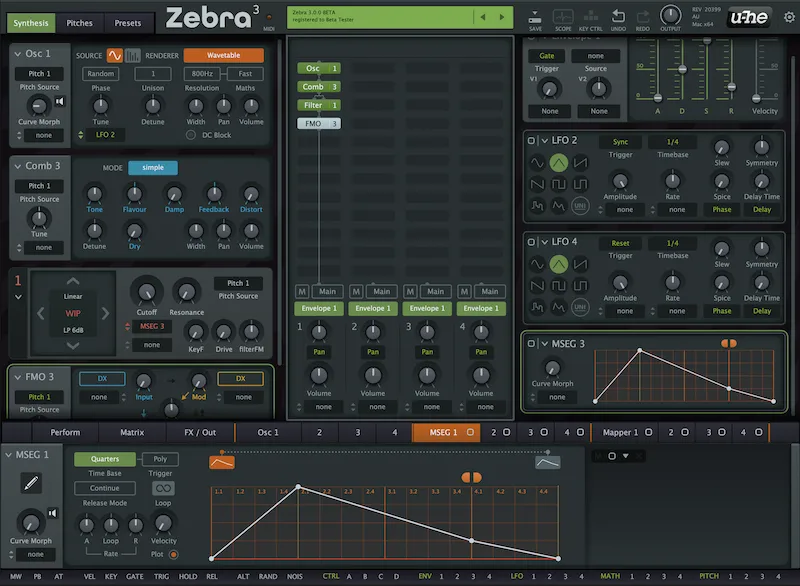Open the Matrix tab in the lower bar
Screen dimensions: 800x586
(132, 433)
